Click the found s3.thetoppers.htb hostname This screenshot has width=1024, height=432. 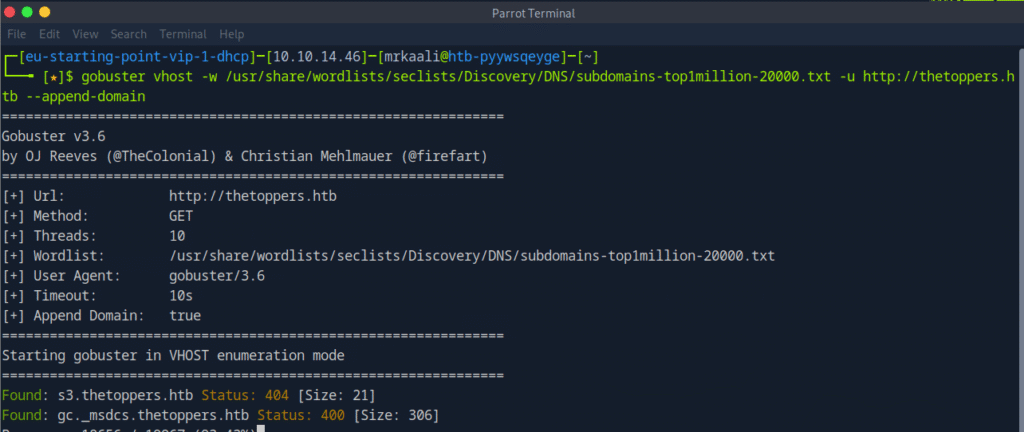[126, 395]
